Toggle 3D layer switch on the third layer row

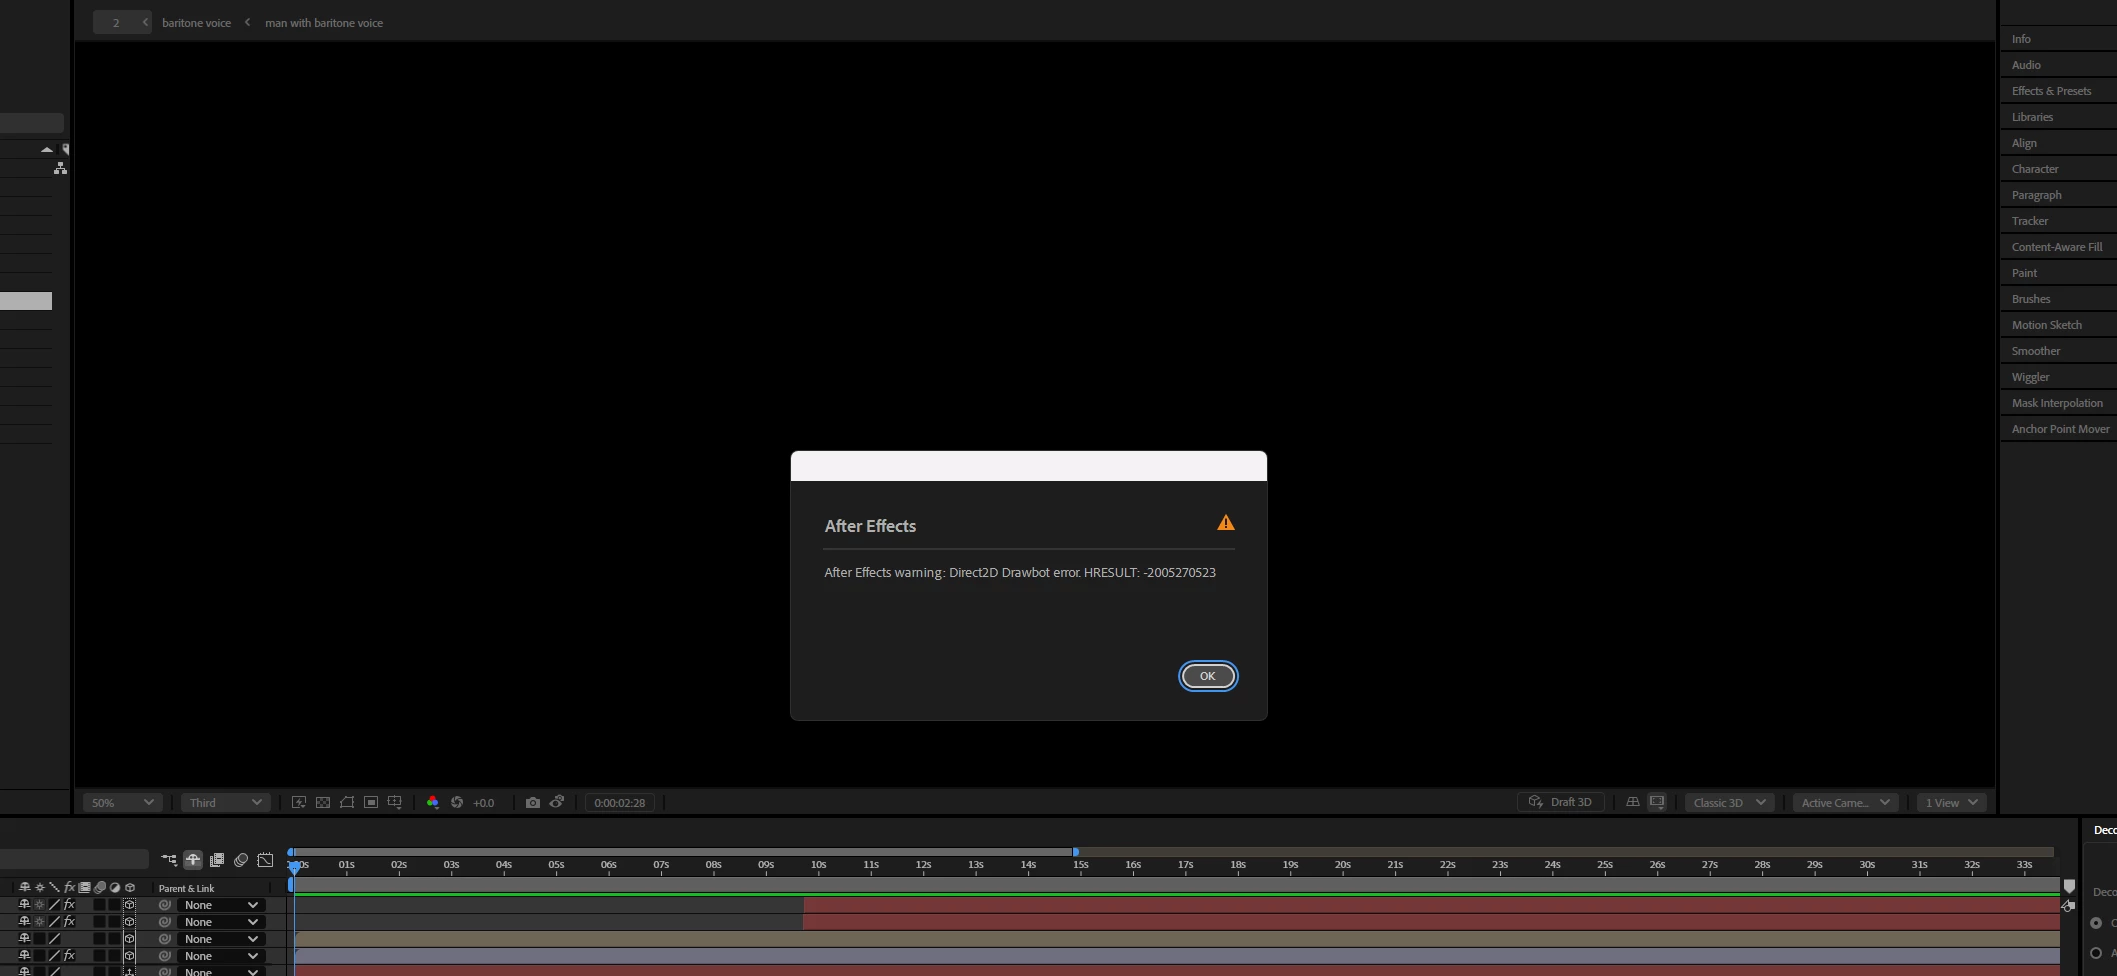pos(130,939)
